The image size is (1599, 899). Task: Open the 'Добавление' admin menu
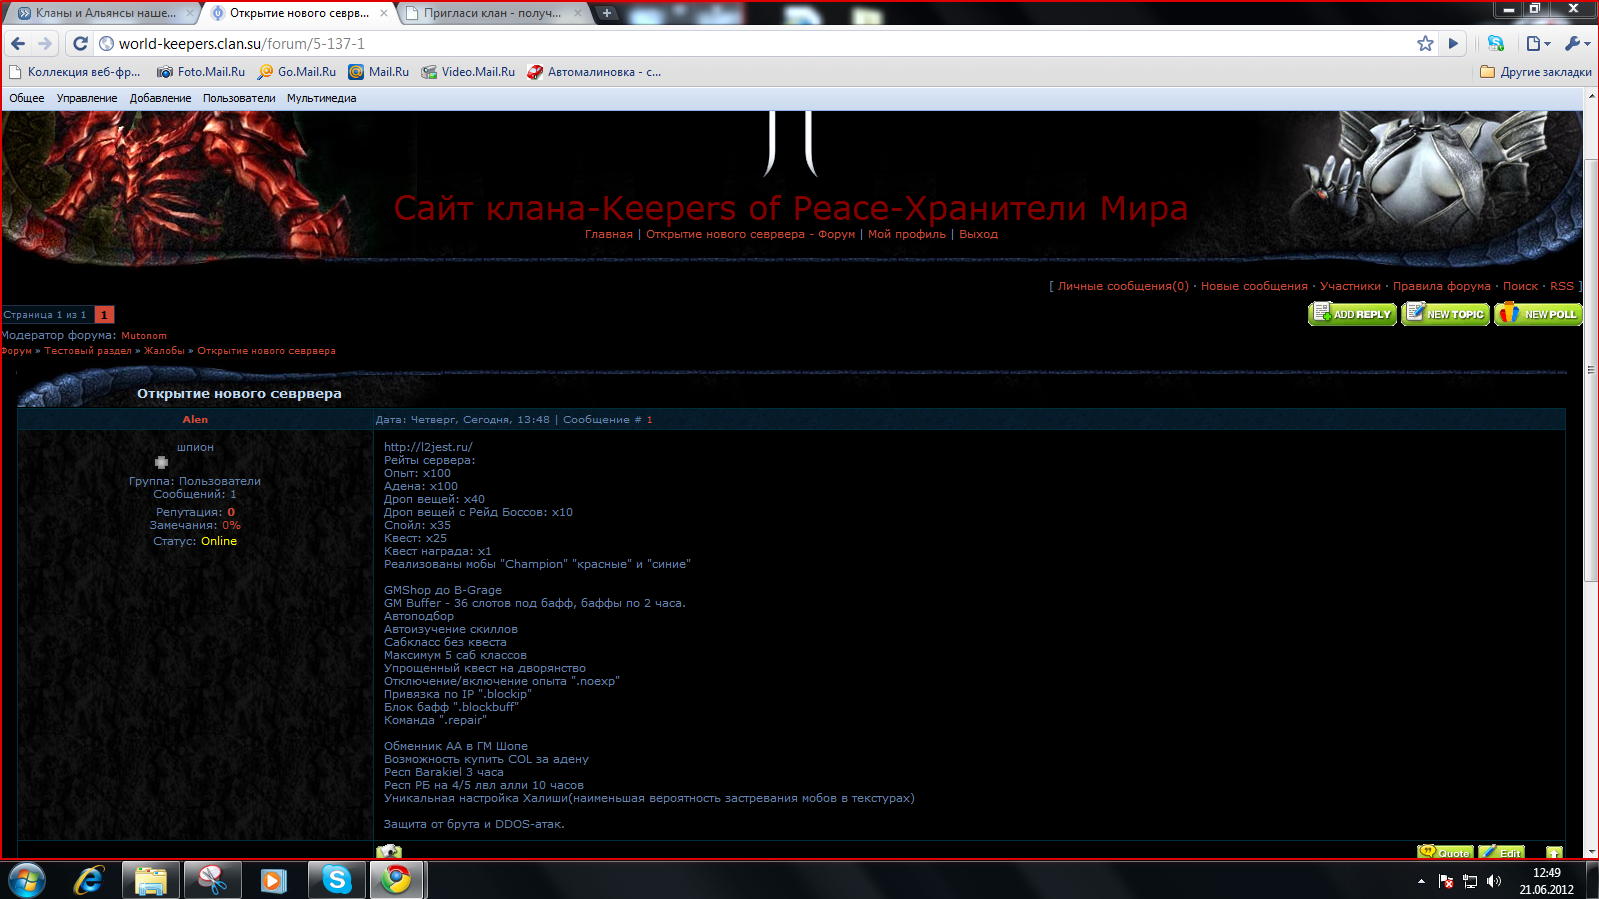click(x=160, y=98)
